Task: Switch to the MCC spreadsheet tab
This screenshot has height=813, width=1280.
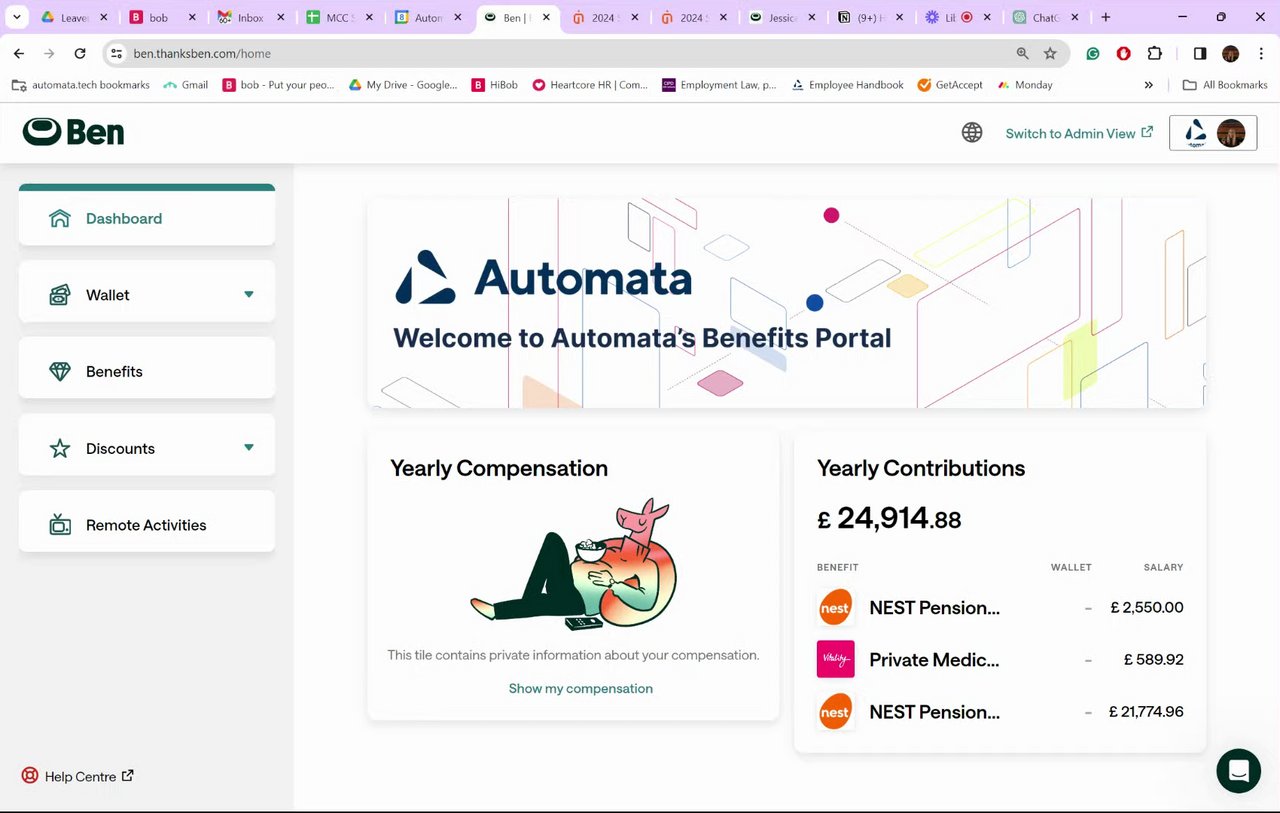Action: tap(338, 18)
